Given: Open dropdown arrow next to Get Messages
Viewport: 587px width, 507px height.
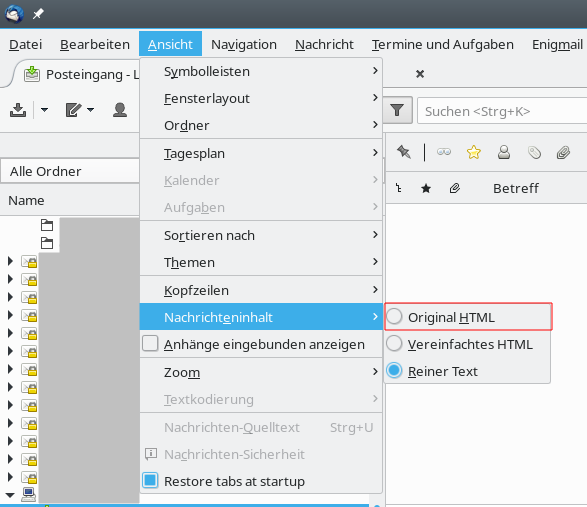Looking at the screenshot, I should [44, 110].
